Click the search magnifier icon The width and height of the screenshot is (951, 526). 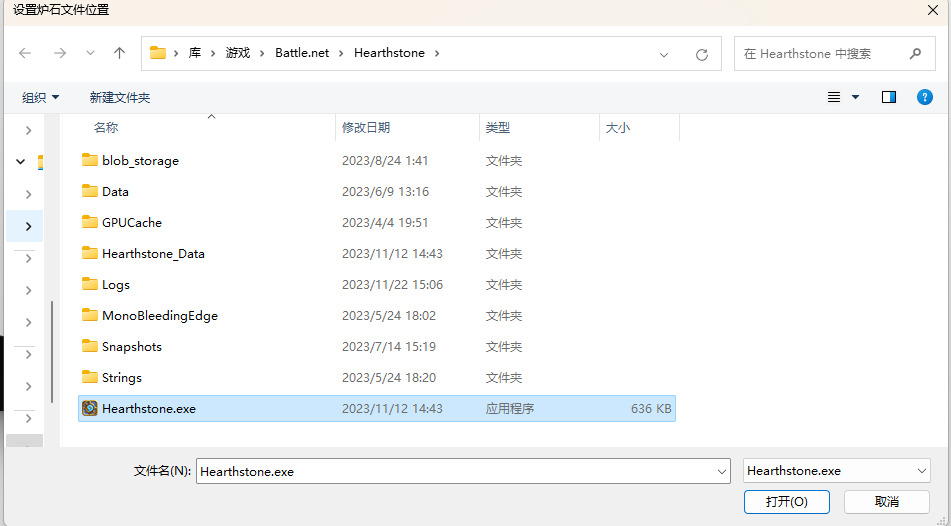coord(915,53)
